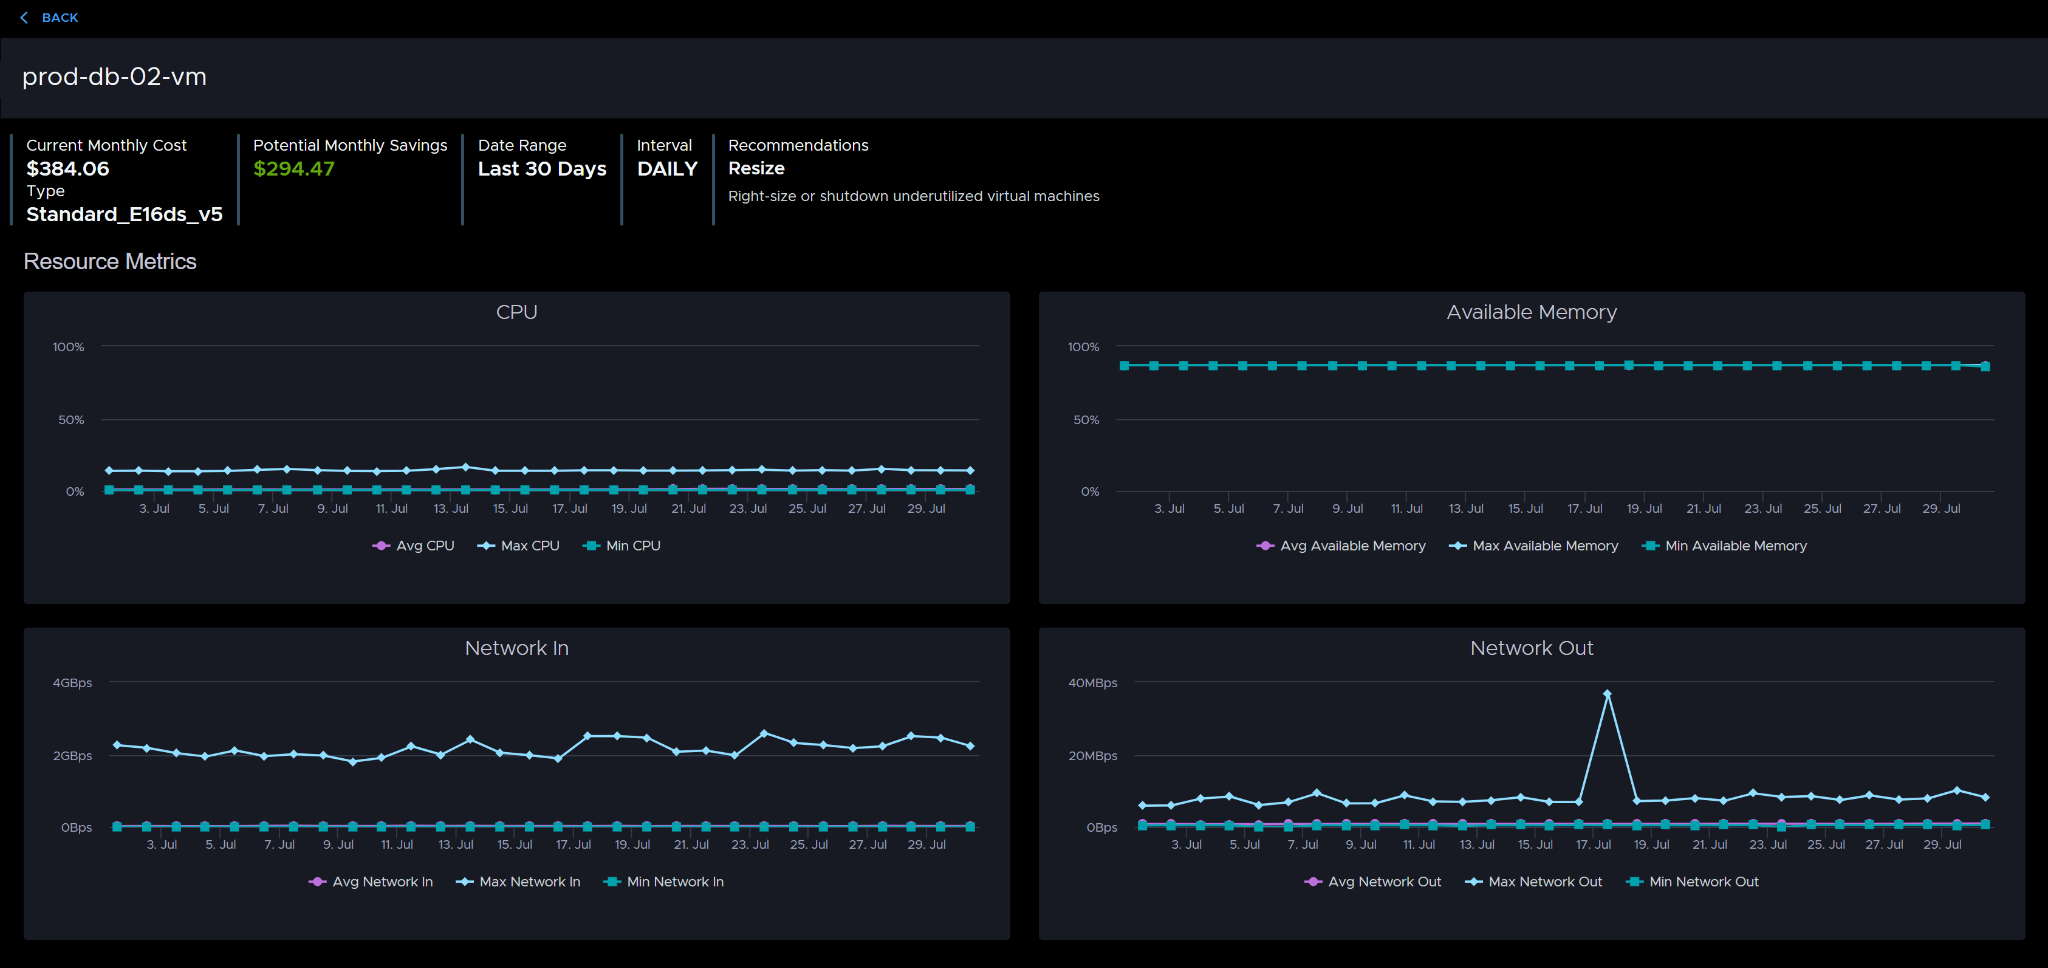Screen dimensions: 2048x968
Task: Click Avg Network Out legend circle icon
Action: [1313, 882]
